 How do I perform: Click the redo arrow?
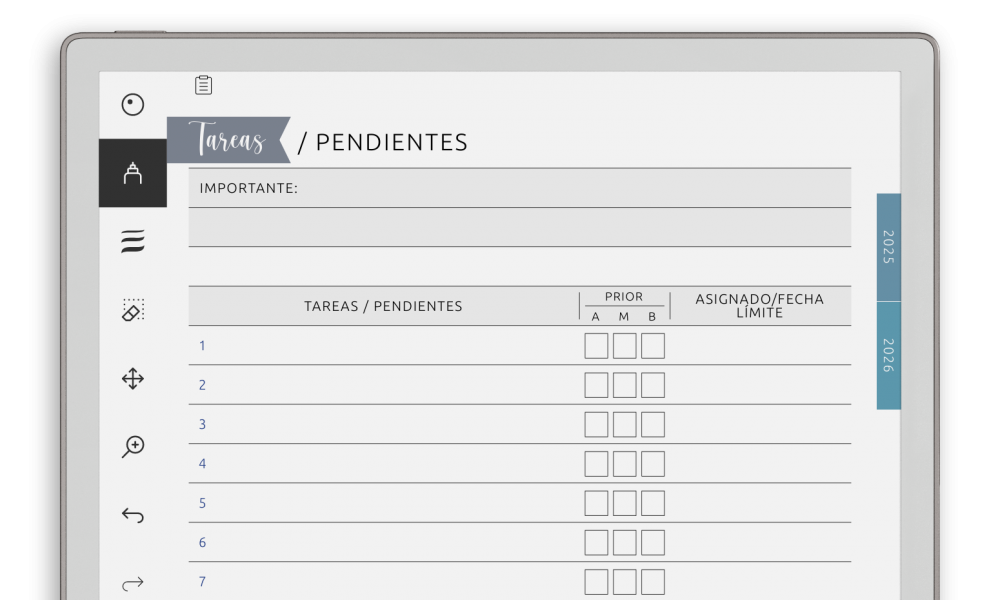(x=133, y=583)
